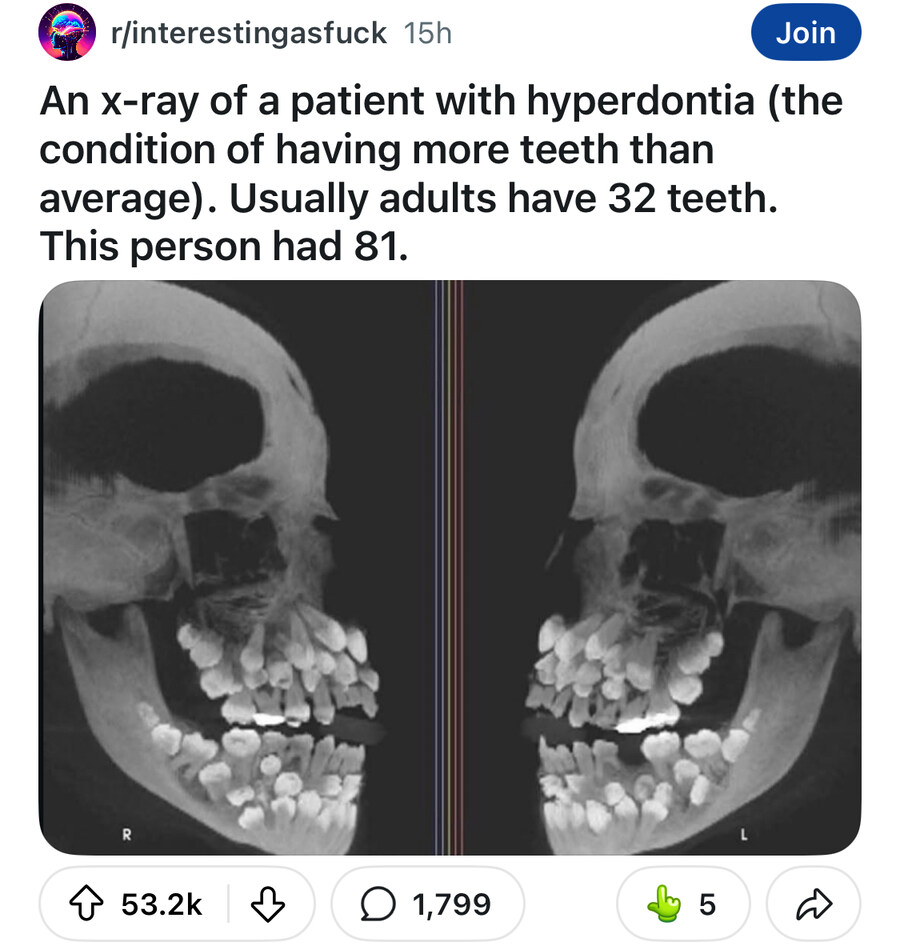Image resolution: width=900 pixels, height=946 pixels.
Task: Give an award with the pointing hand icon
Action: tap(664, 903)
